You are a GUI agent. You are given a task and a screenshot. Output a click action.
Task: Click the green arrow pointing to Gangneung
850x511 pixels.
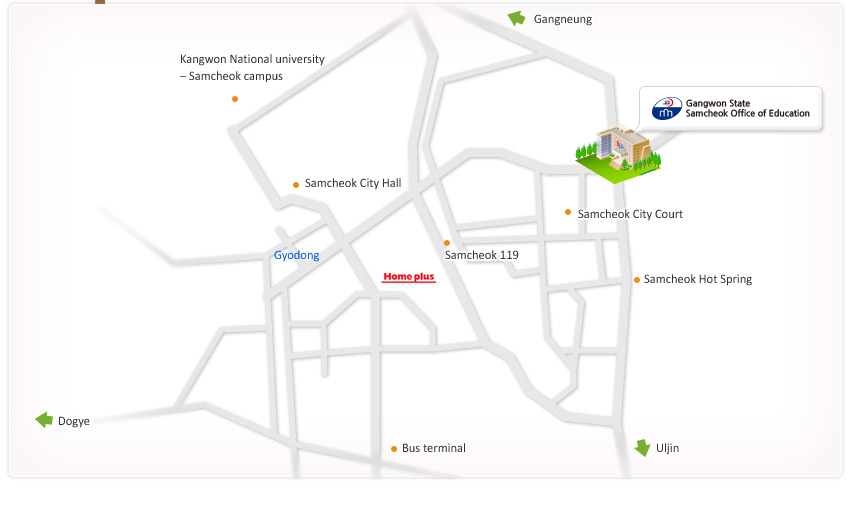(517, 18)
